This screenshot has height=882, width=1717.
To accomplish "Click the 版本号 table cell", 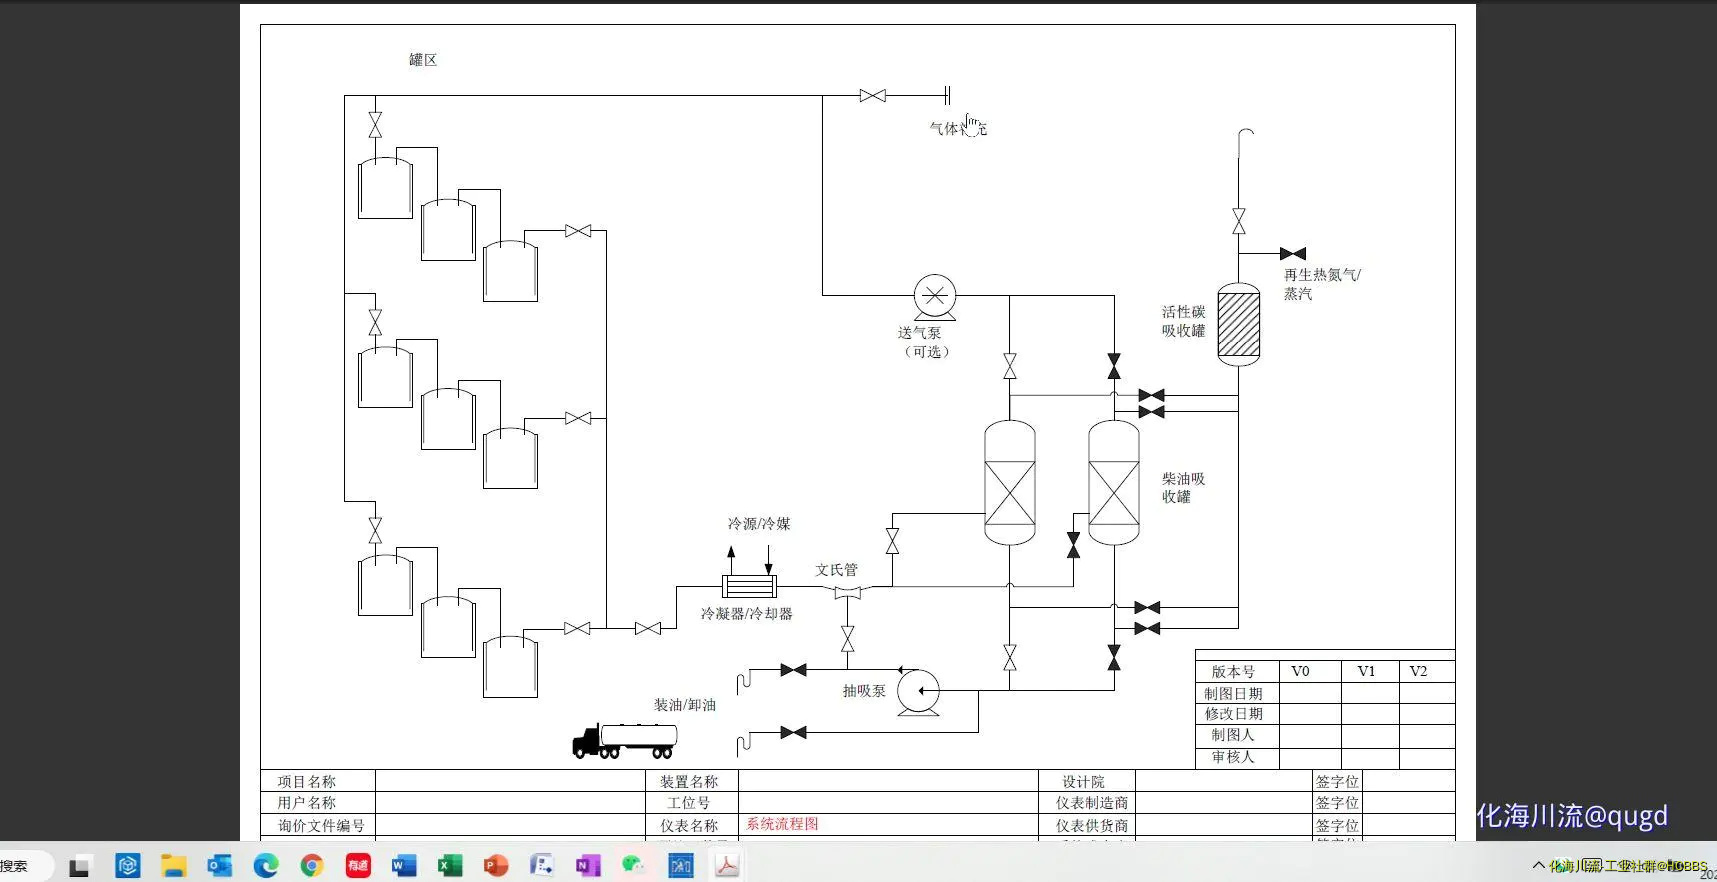I will tap(1238, 671).
